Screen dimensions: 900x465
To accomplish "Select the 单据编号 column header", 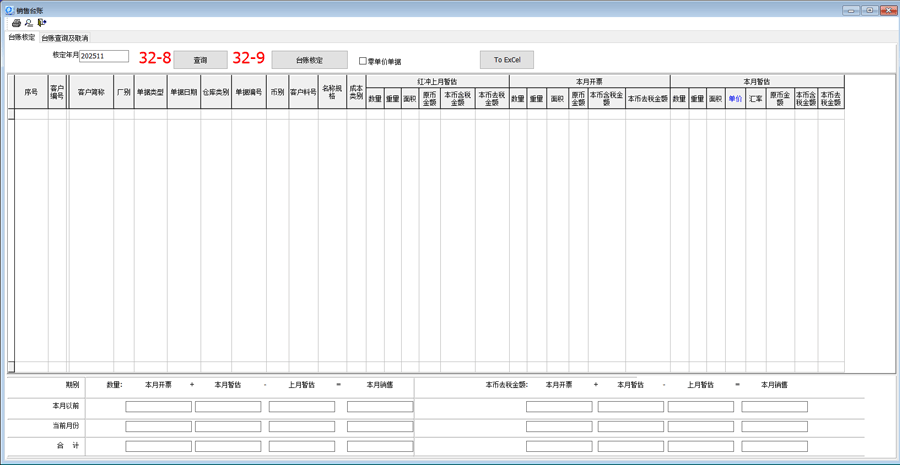I will click(248, 92).
